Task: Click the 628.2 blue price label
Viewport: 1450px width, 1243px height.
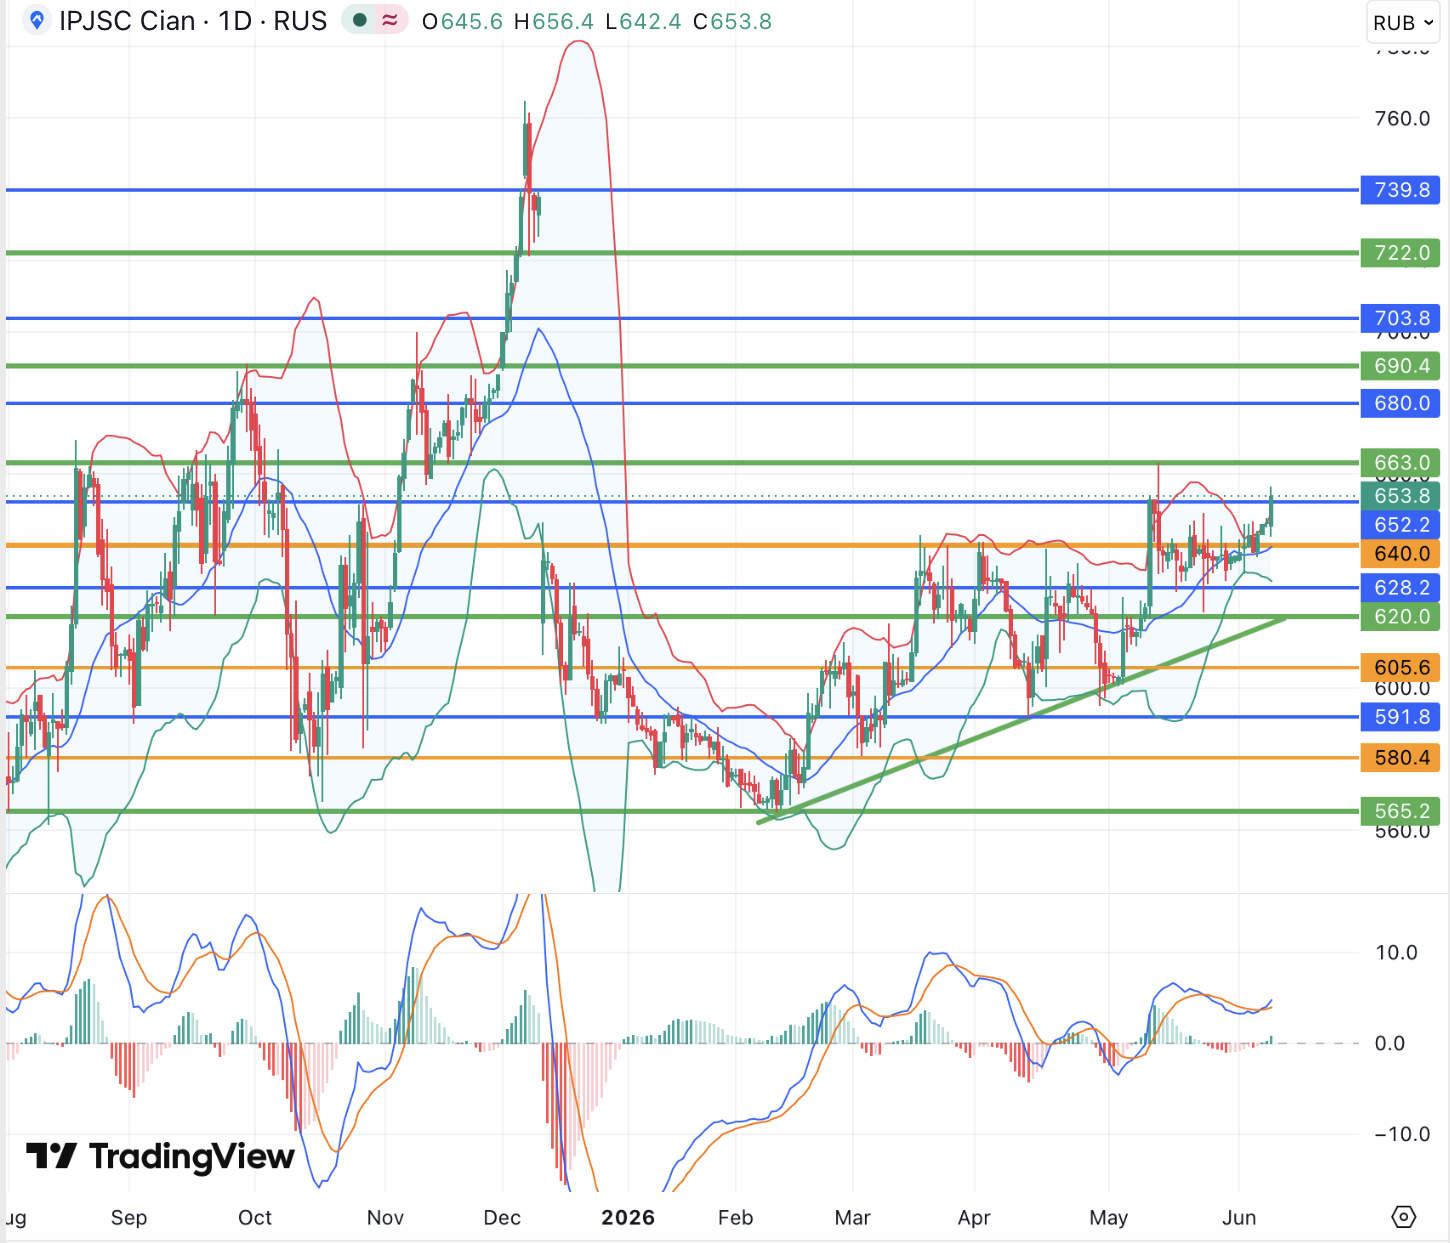Action: point(1400,588)
